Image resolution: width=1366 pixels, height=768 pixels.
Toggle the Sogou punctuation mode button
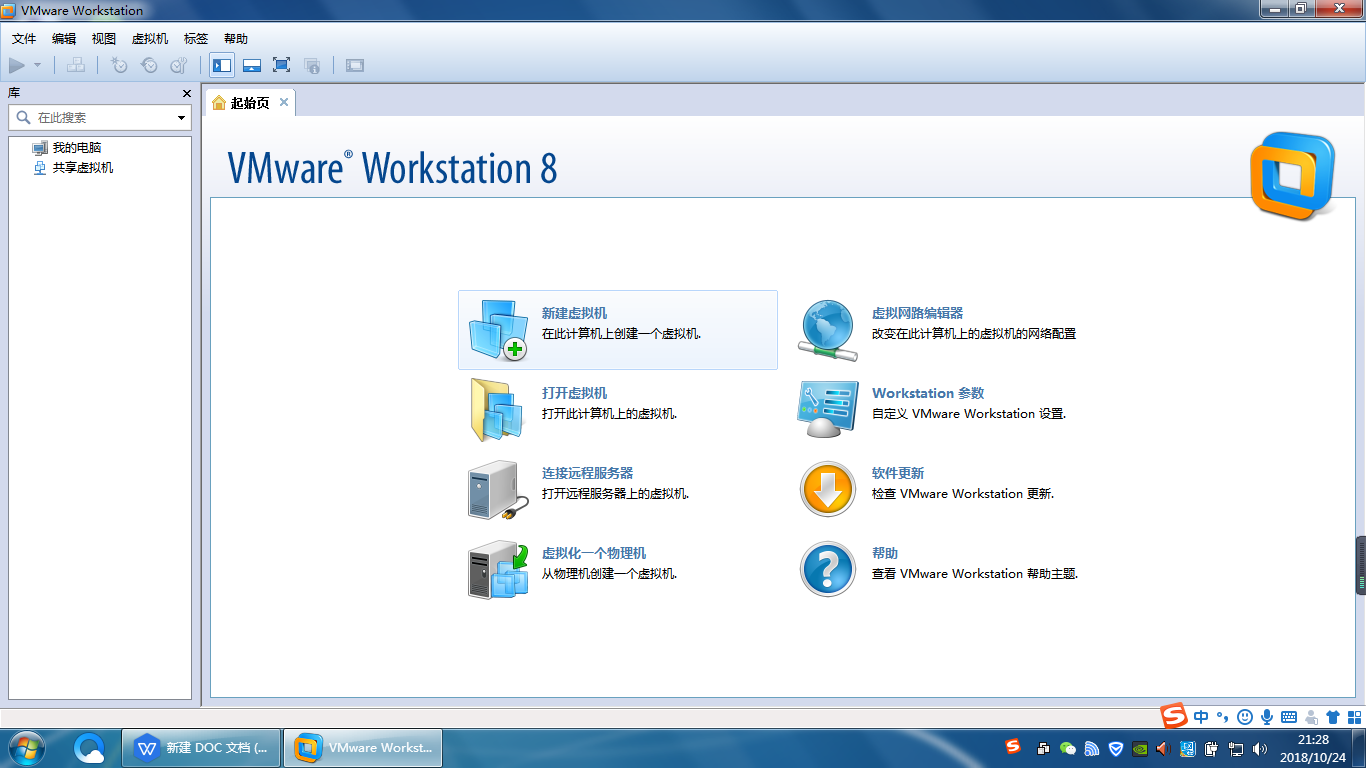[x=1222, y=717]
